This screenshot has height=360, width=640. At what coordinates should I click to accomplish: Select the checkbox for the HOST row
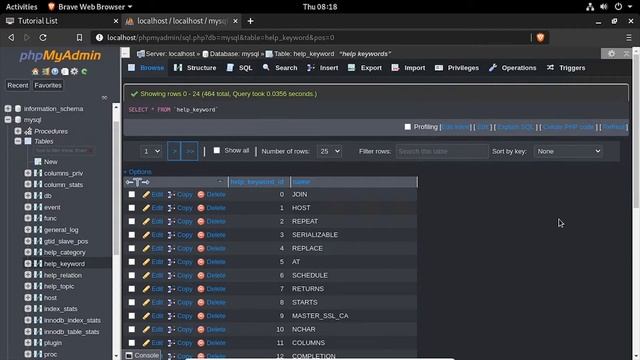tap(132, 208)
